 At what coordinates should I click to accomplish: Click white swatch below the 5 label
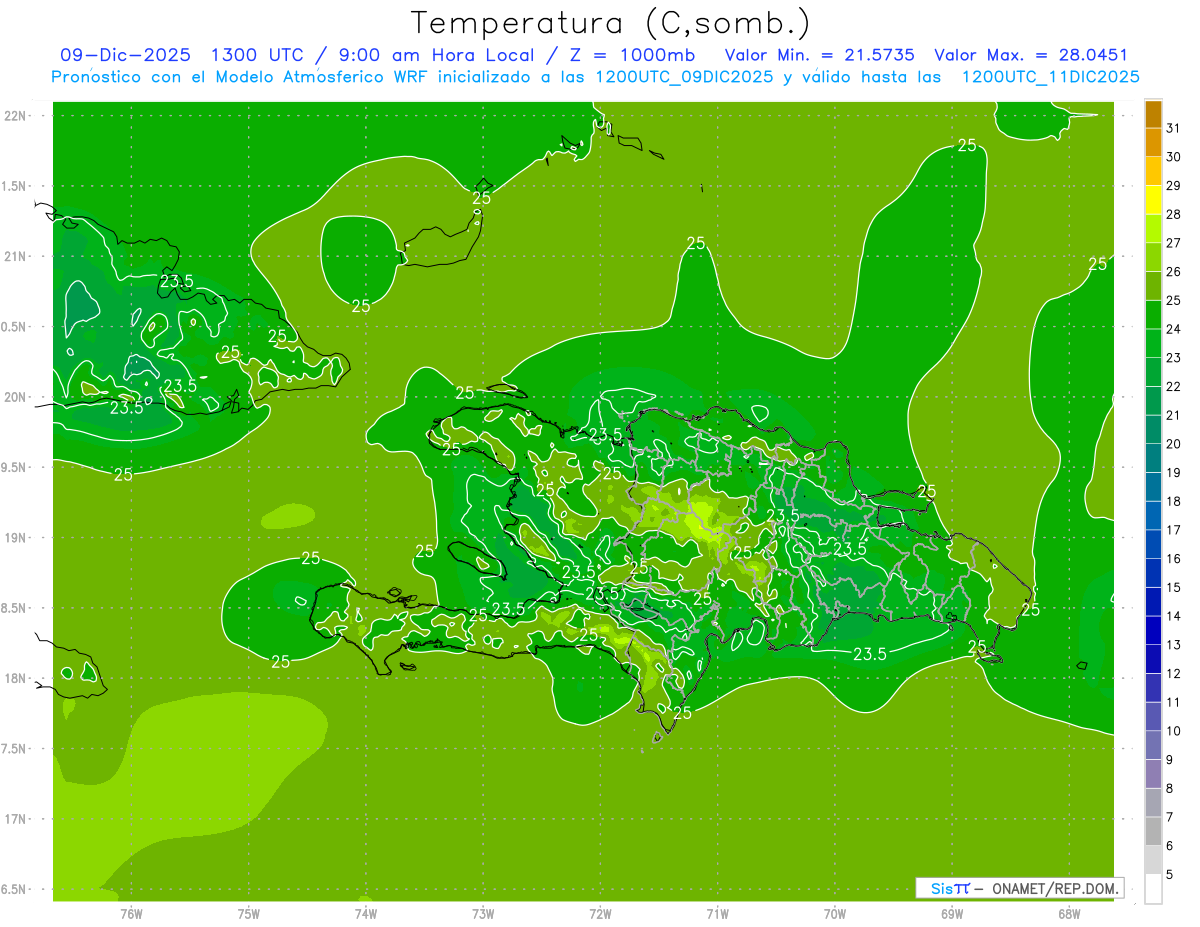[1153, 889]
